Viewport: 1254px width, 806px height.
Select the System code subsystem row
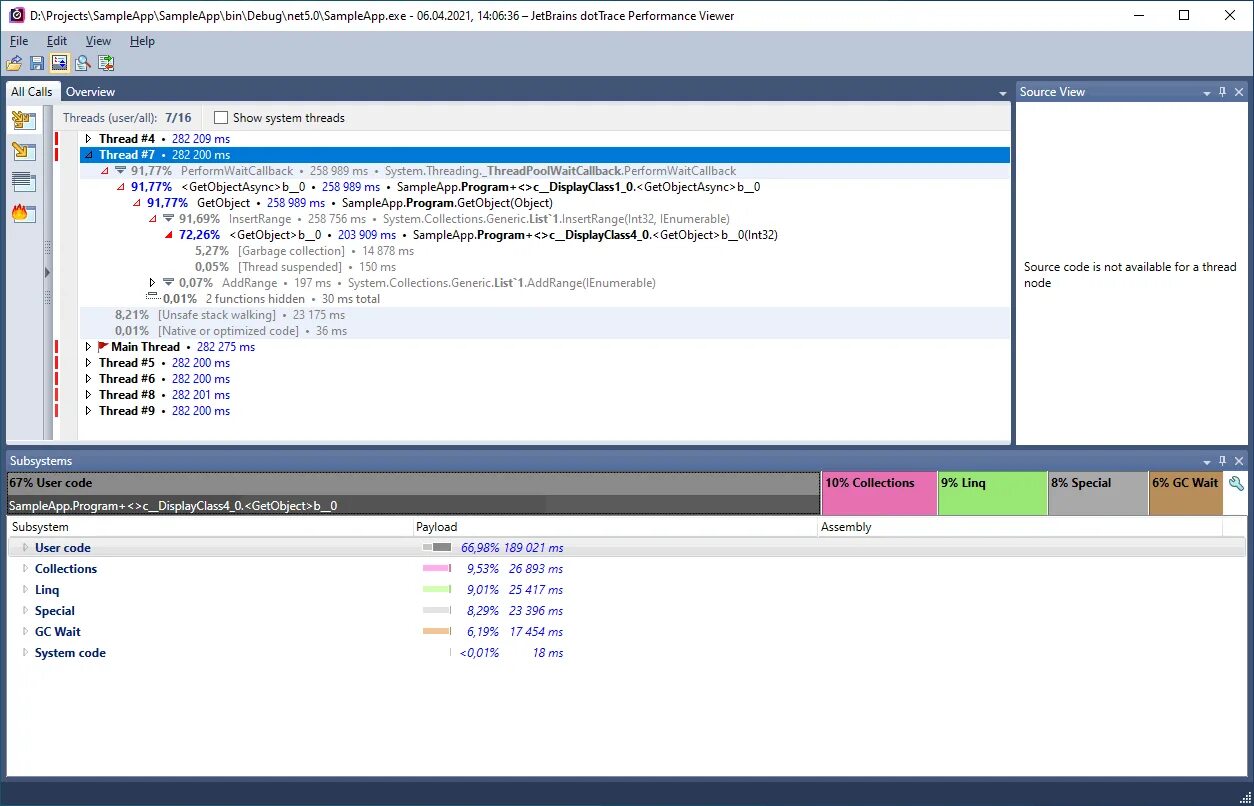626,653
